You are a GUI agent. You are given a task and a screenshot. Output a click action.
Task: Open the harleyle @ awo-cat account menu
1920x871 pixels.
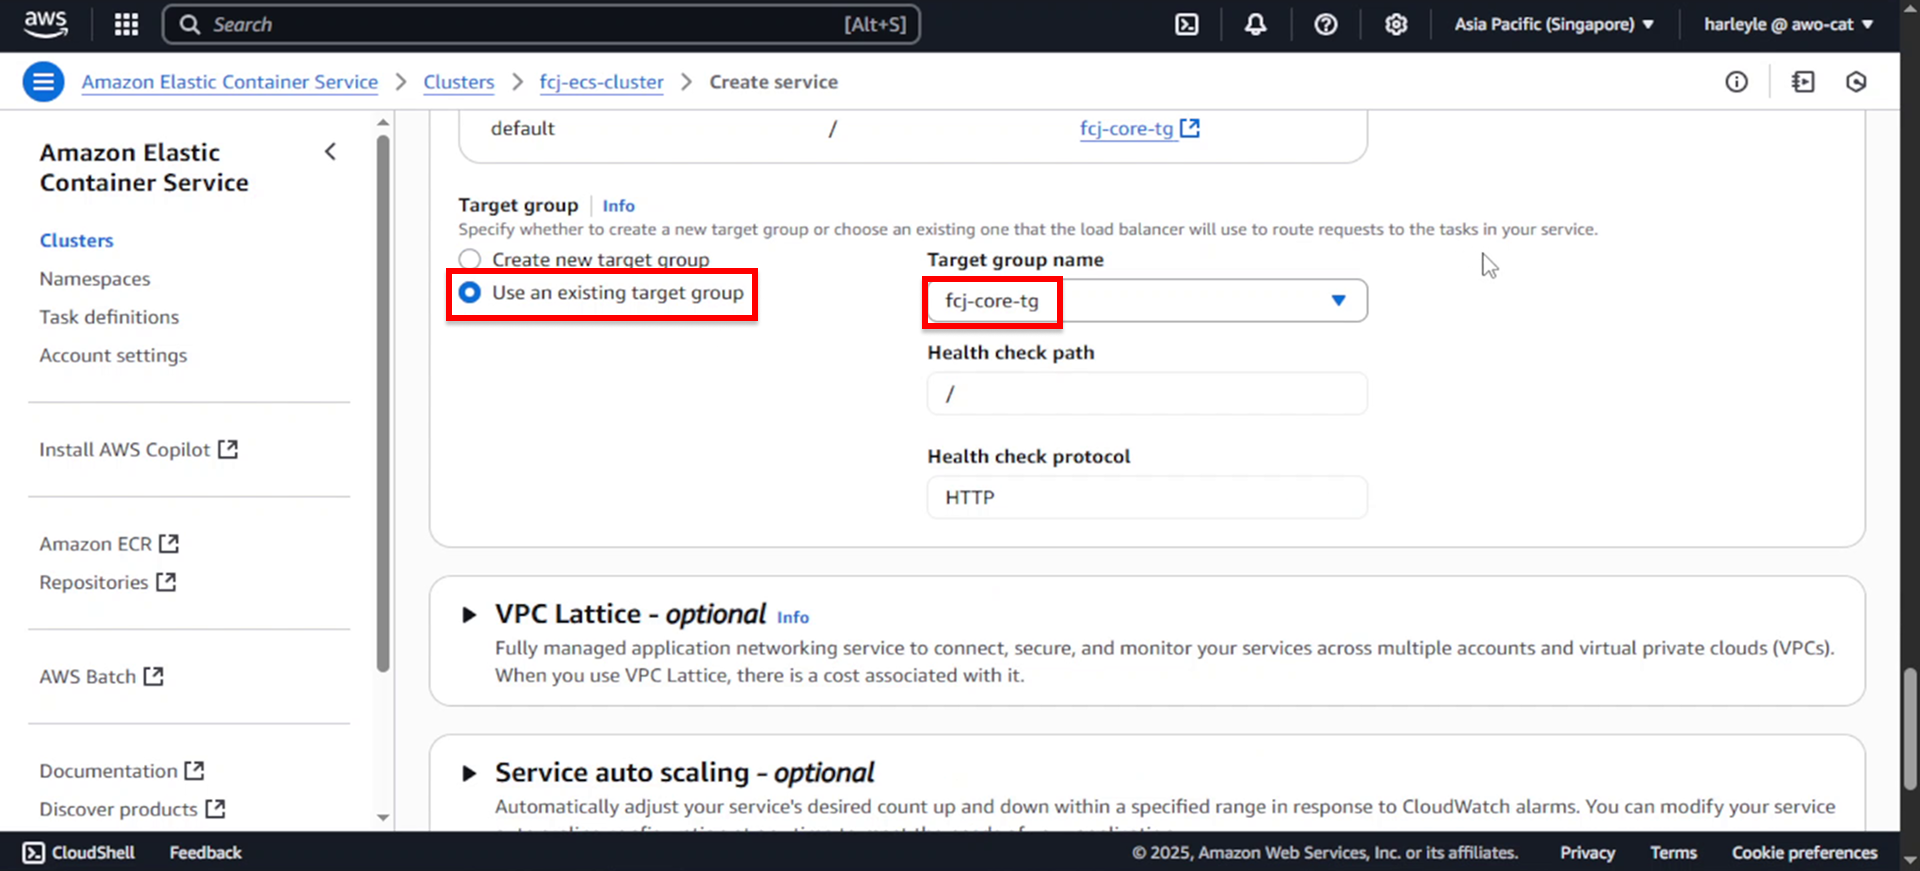tap(1789, 24)
